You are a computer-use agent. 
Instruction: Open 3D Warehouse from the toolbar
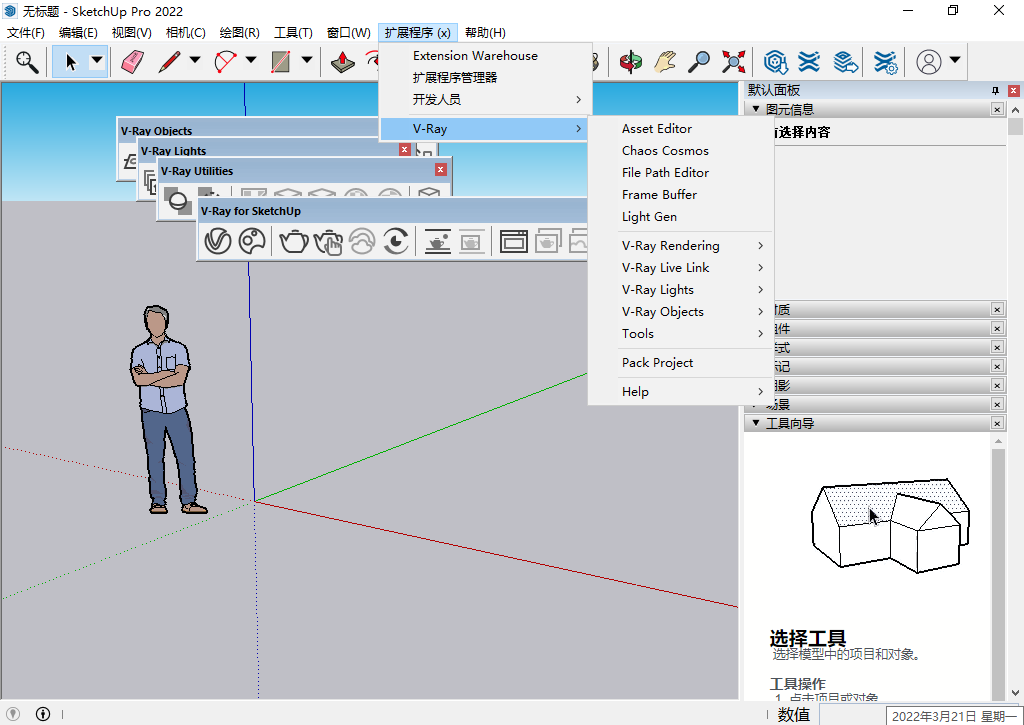[776, 62]
